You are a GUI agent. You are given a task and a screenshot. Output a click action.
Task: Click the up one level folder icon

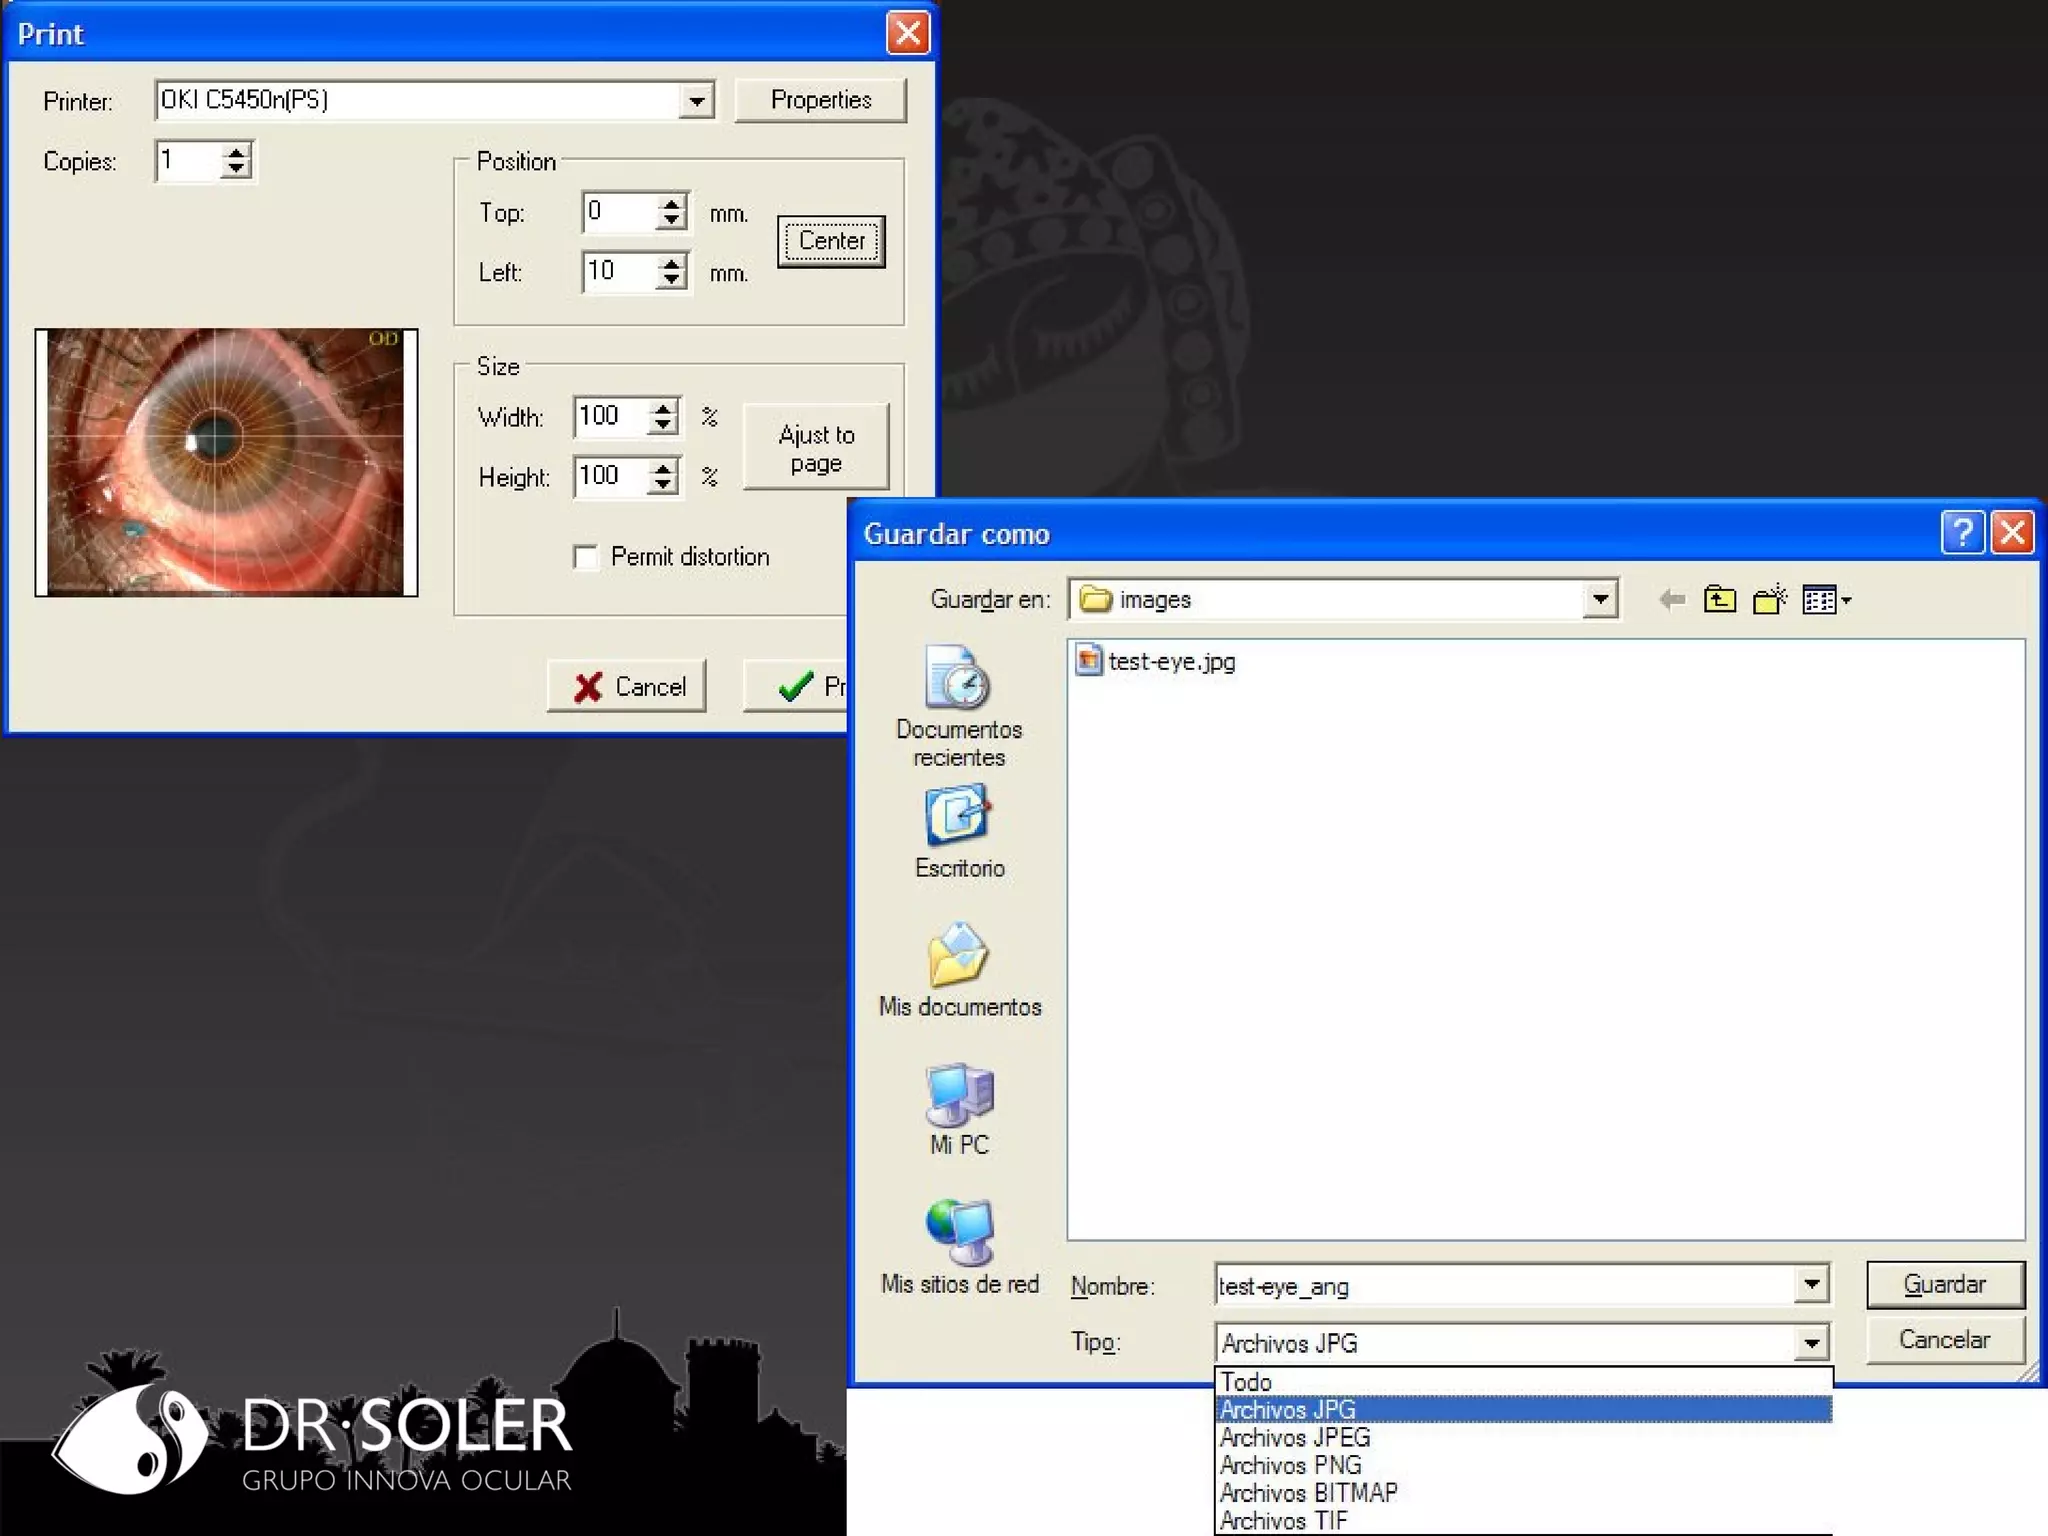coord(1719,600)
